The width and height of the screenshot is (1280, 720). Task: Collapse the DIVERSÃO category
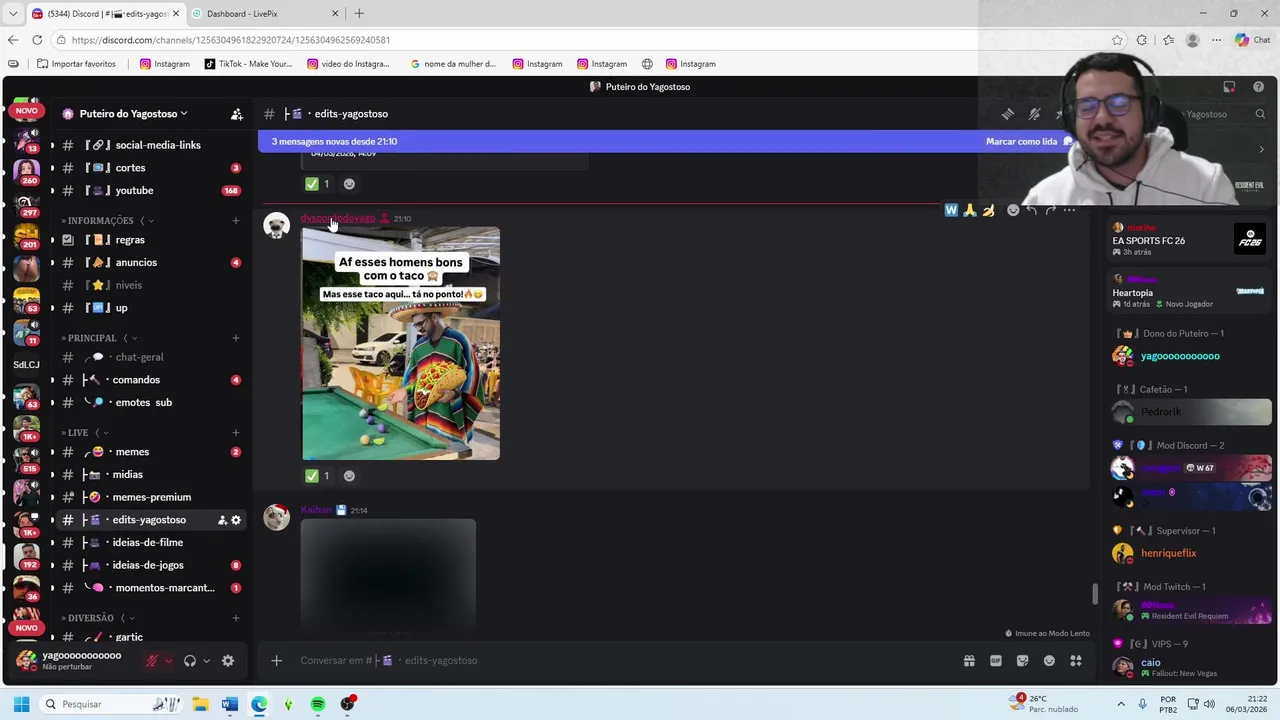point(91,618)
